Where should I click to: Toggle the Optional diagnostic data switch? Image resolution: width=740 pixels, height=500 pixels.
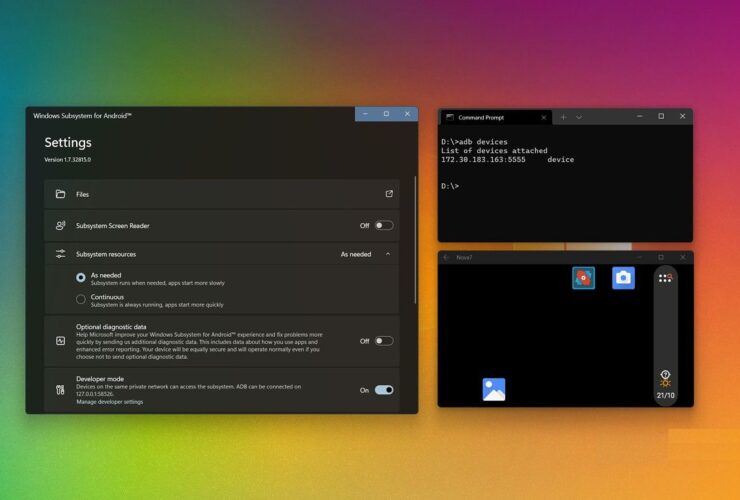384,341
